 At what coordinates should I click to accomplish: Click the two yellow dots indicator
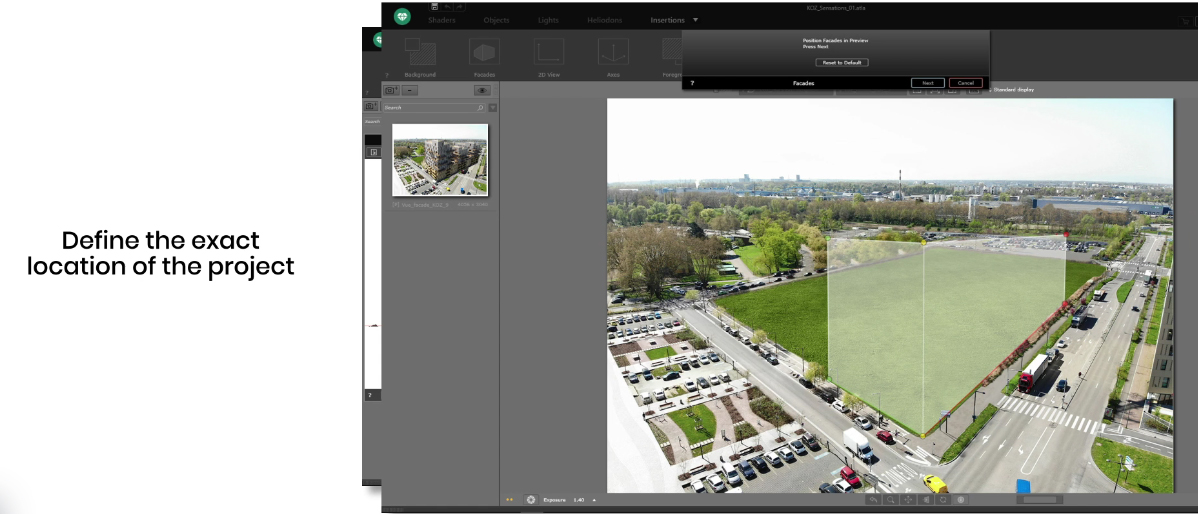(x=510, y=500)
